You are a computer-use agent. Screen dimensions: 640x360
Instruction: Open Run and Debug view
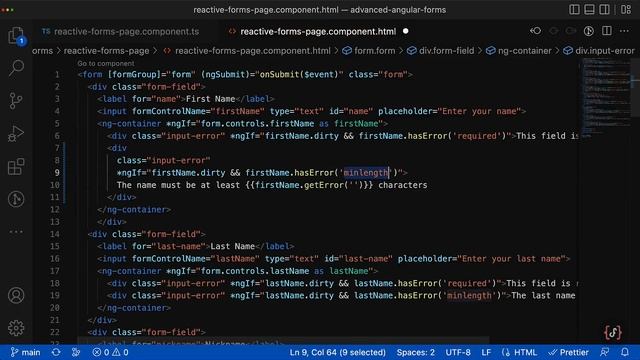pyautogui.click(x=16, y=133)
